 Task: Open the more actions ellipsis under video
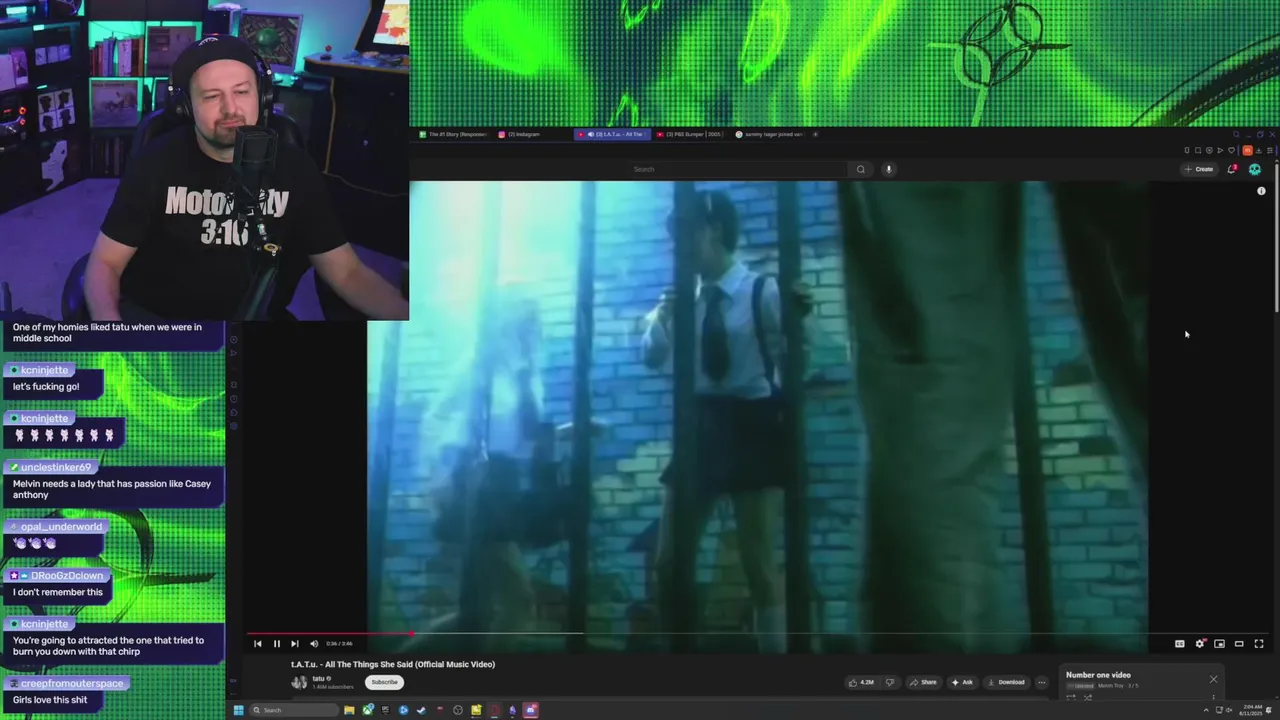tap(1042, 682)
